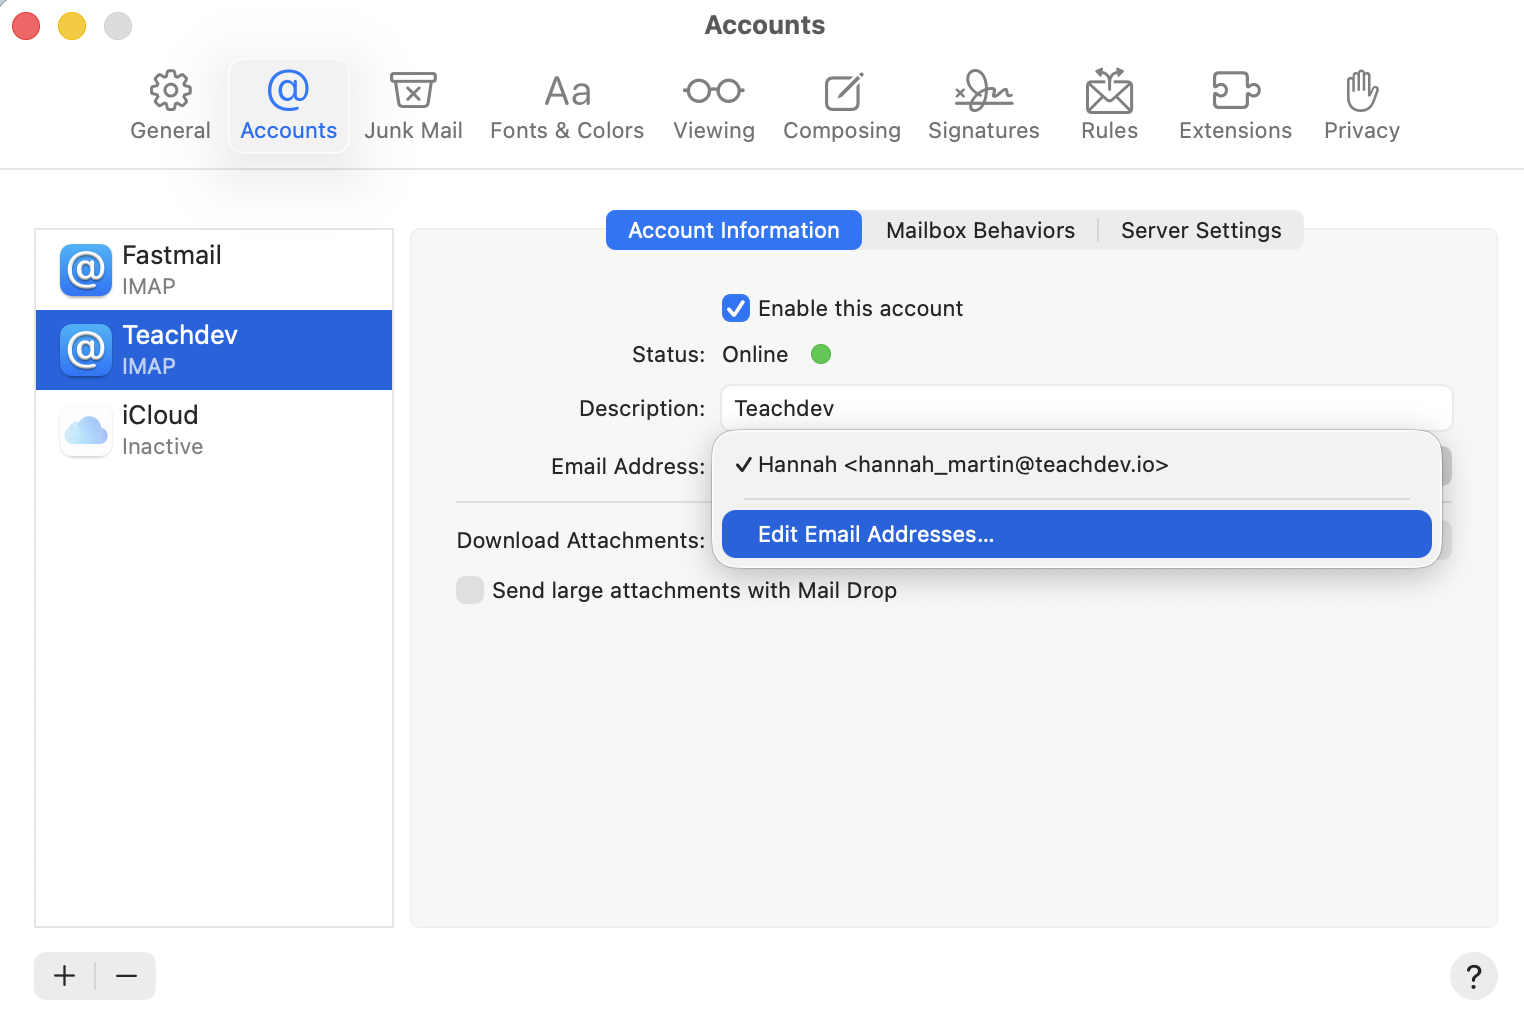Open the Rules pane

click(1109, 106)
